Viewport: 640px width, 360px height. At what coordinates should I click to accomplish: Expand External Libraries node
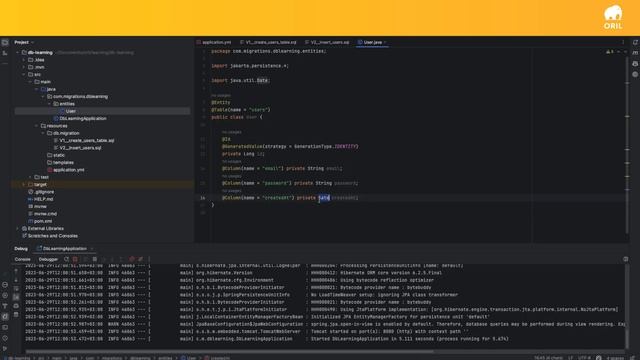pyautogui.click(x=18, y=229)
